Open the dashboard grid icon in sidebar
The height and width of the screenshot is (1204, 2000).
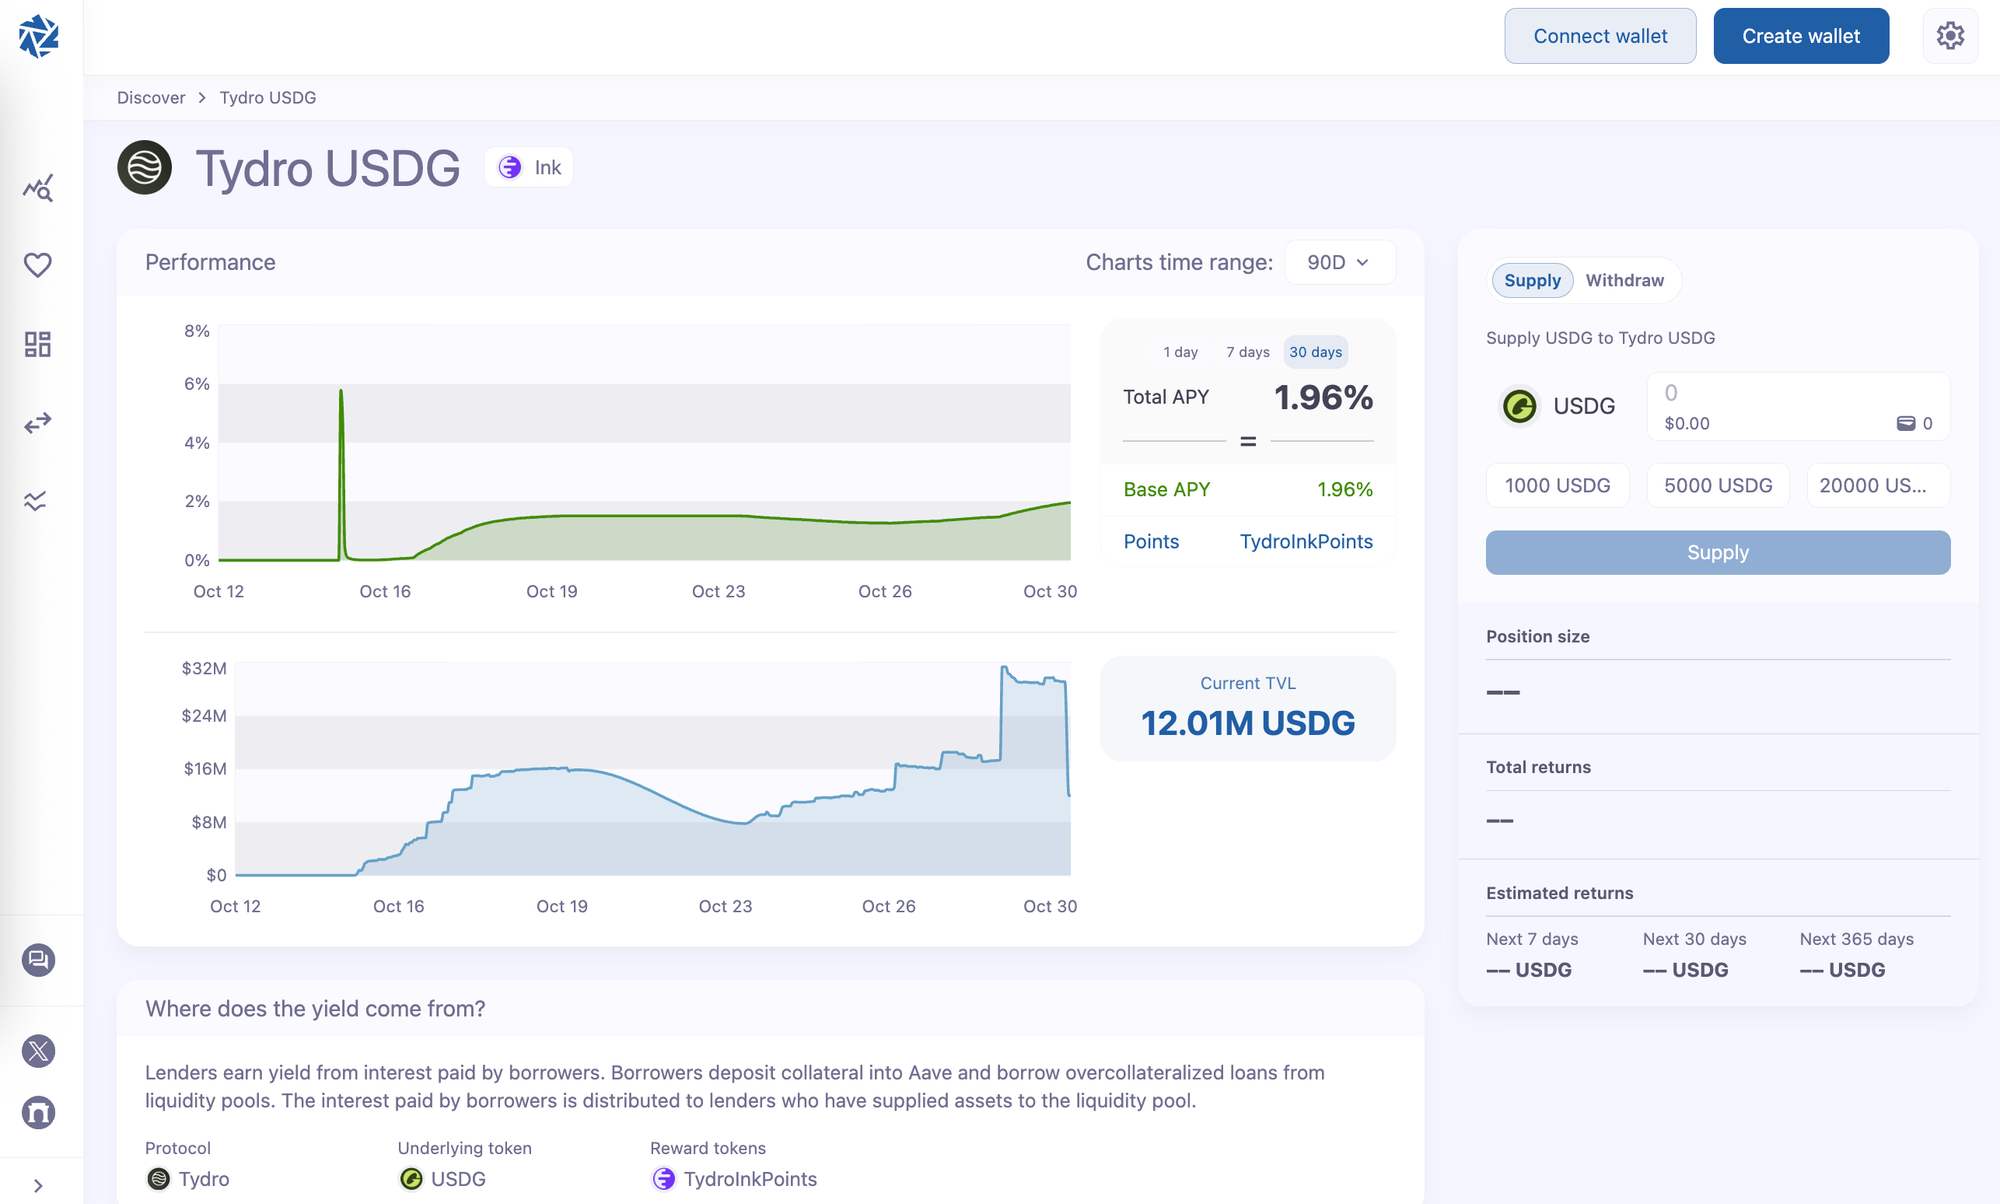[x=38, y=344]
